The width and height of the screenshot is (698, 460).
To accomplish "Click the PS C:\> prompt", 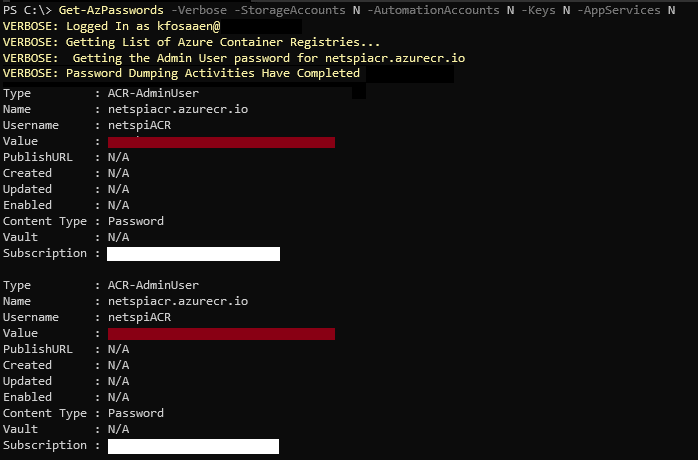I will (x=28, y=10).
